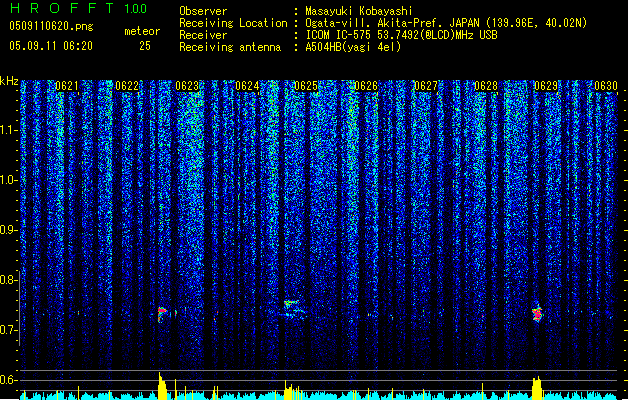This screenshot has height=400, width=629.
Task: Select file name 0509110620.png
Action: [51, 26]
